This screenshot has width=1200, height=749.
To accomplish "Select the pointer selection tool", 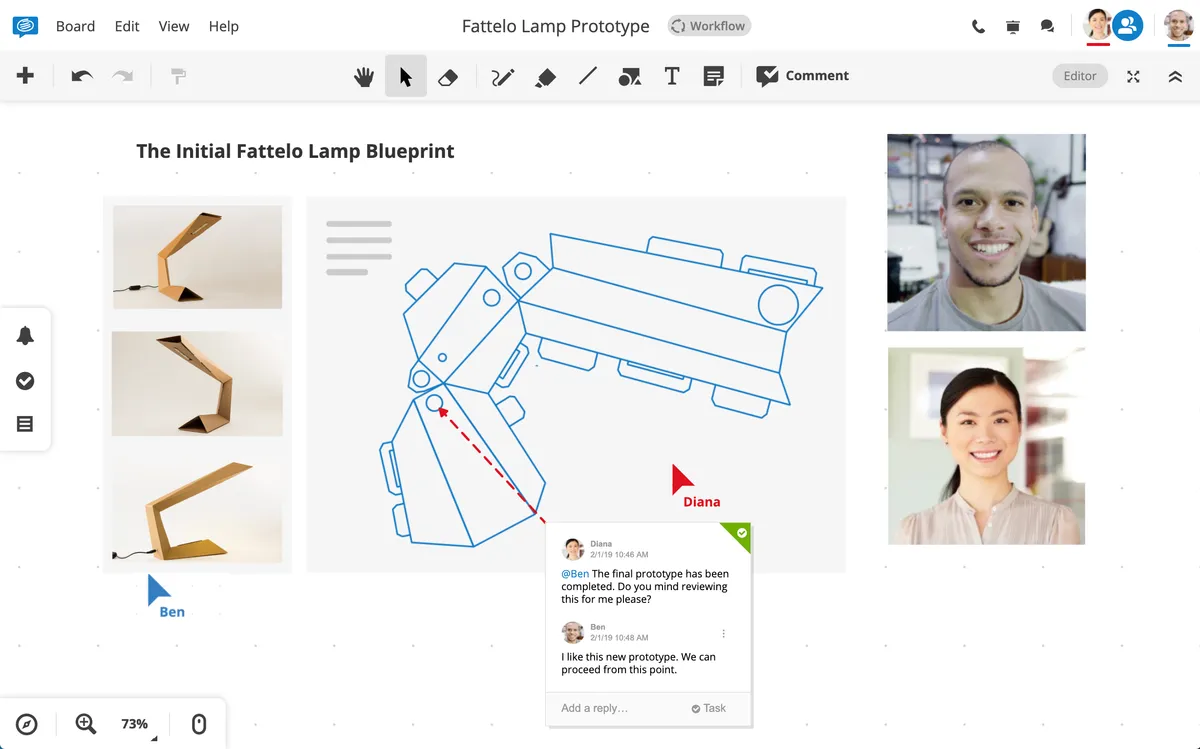I will (x=406, y=76).
